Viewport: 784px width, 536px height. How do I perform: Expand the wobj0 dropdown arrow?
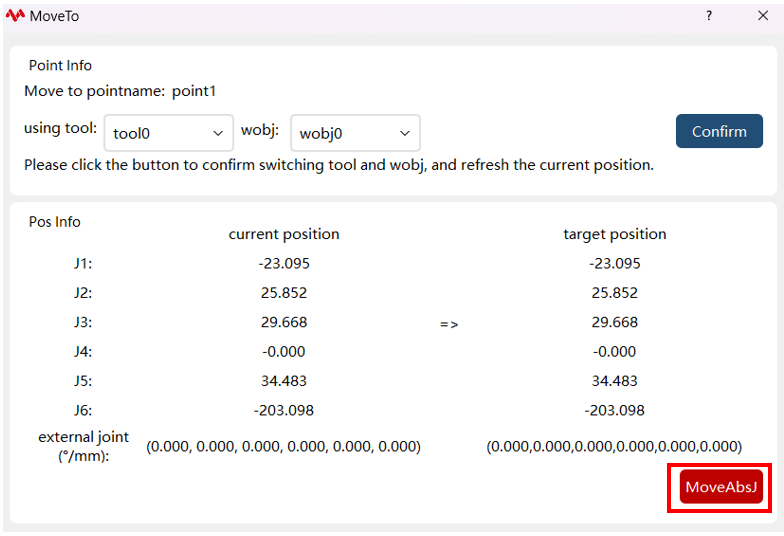click(404, 133)
